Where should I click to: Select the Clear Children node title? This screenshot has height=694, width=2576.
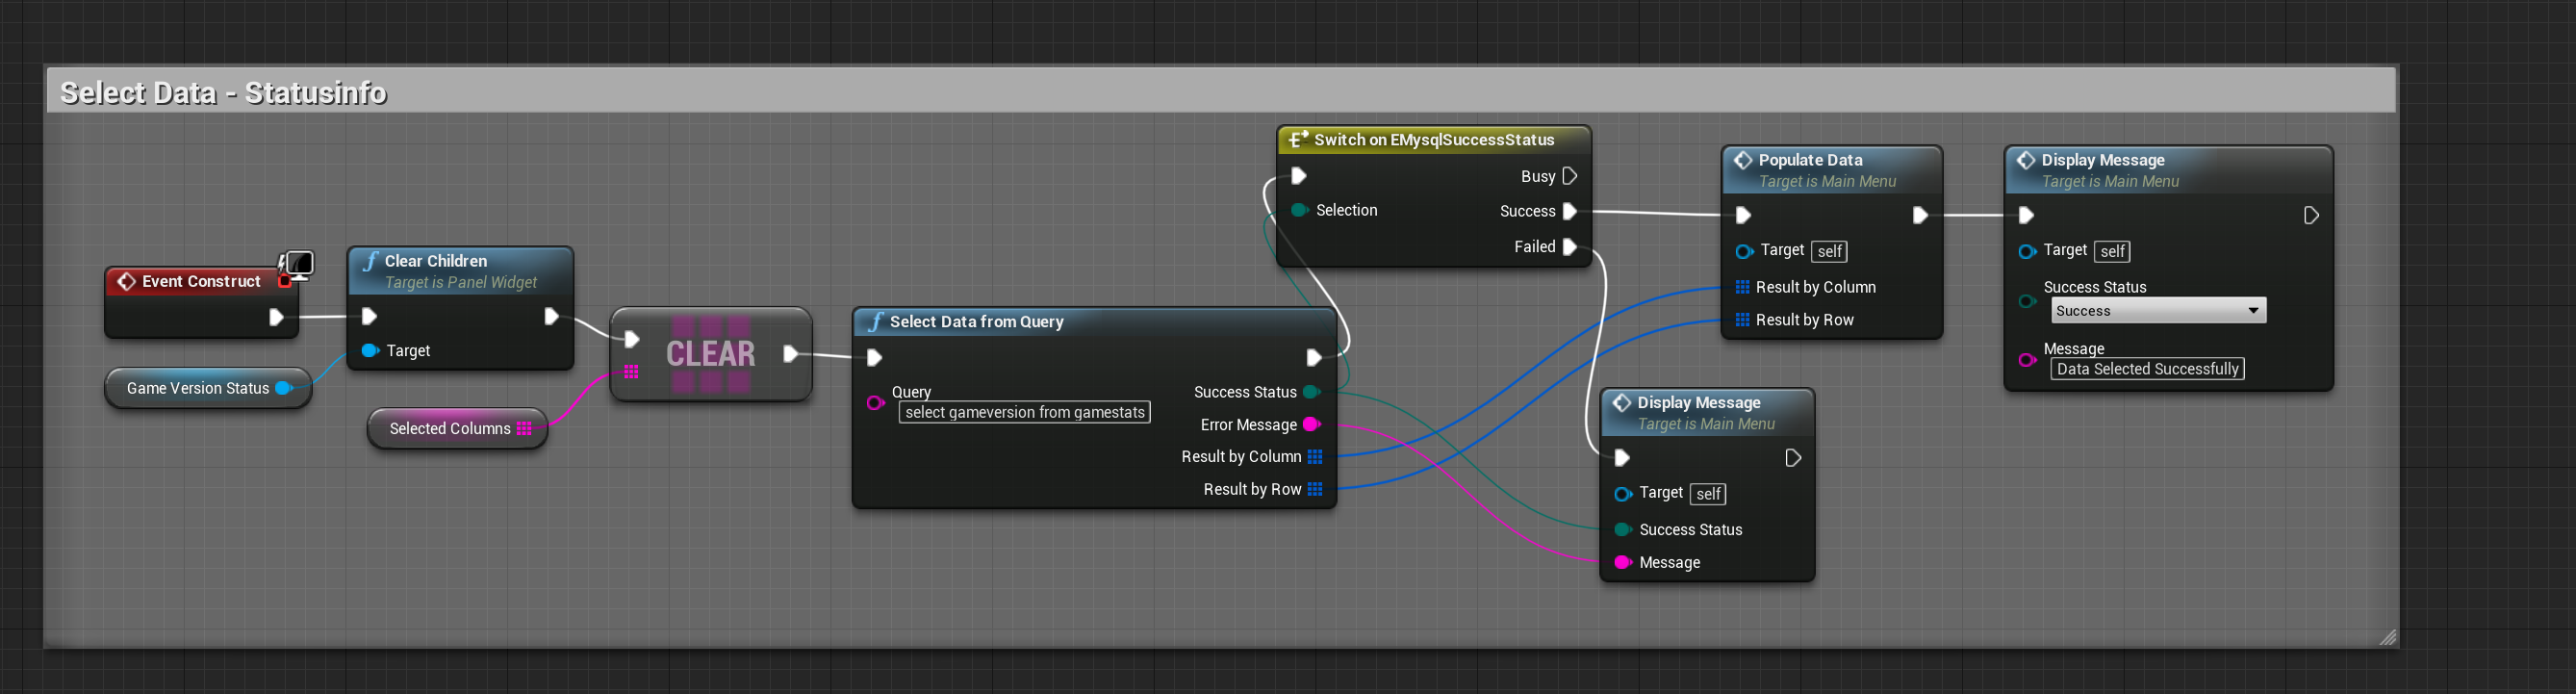tap(436, 261)
